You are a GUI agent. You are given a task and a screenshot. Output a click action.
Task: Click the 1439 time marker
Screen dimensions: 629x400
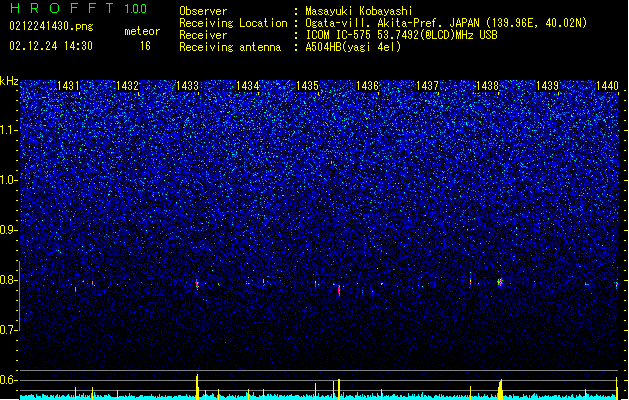pos(548,86)
